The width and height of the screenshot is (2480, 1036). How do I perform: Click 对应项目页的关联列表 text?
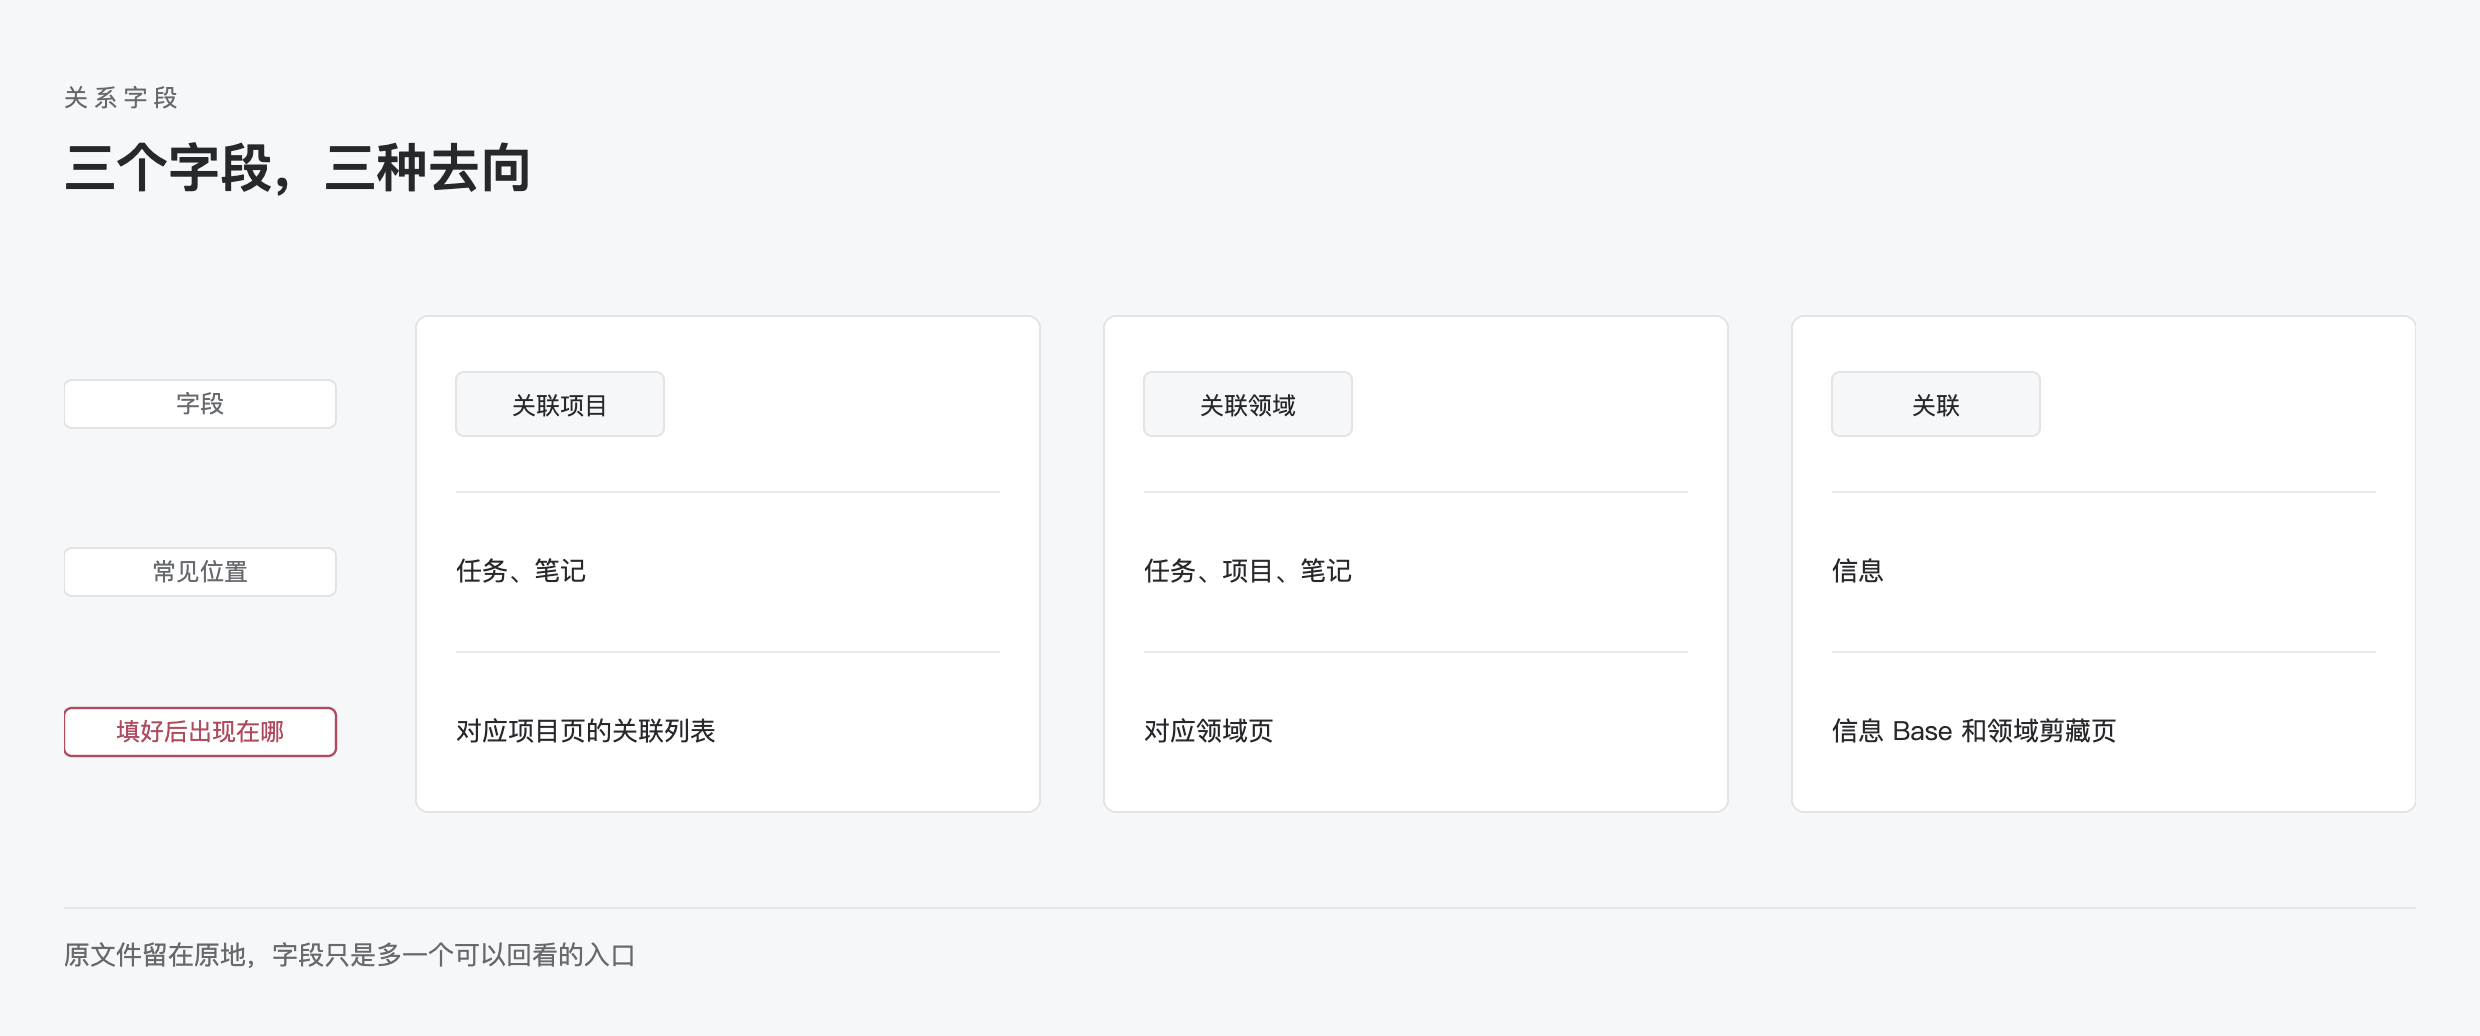click(586, 731)
